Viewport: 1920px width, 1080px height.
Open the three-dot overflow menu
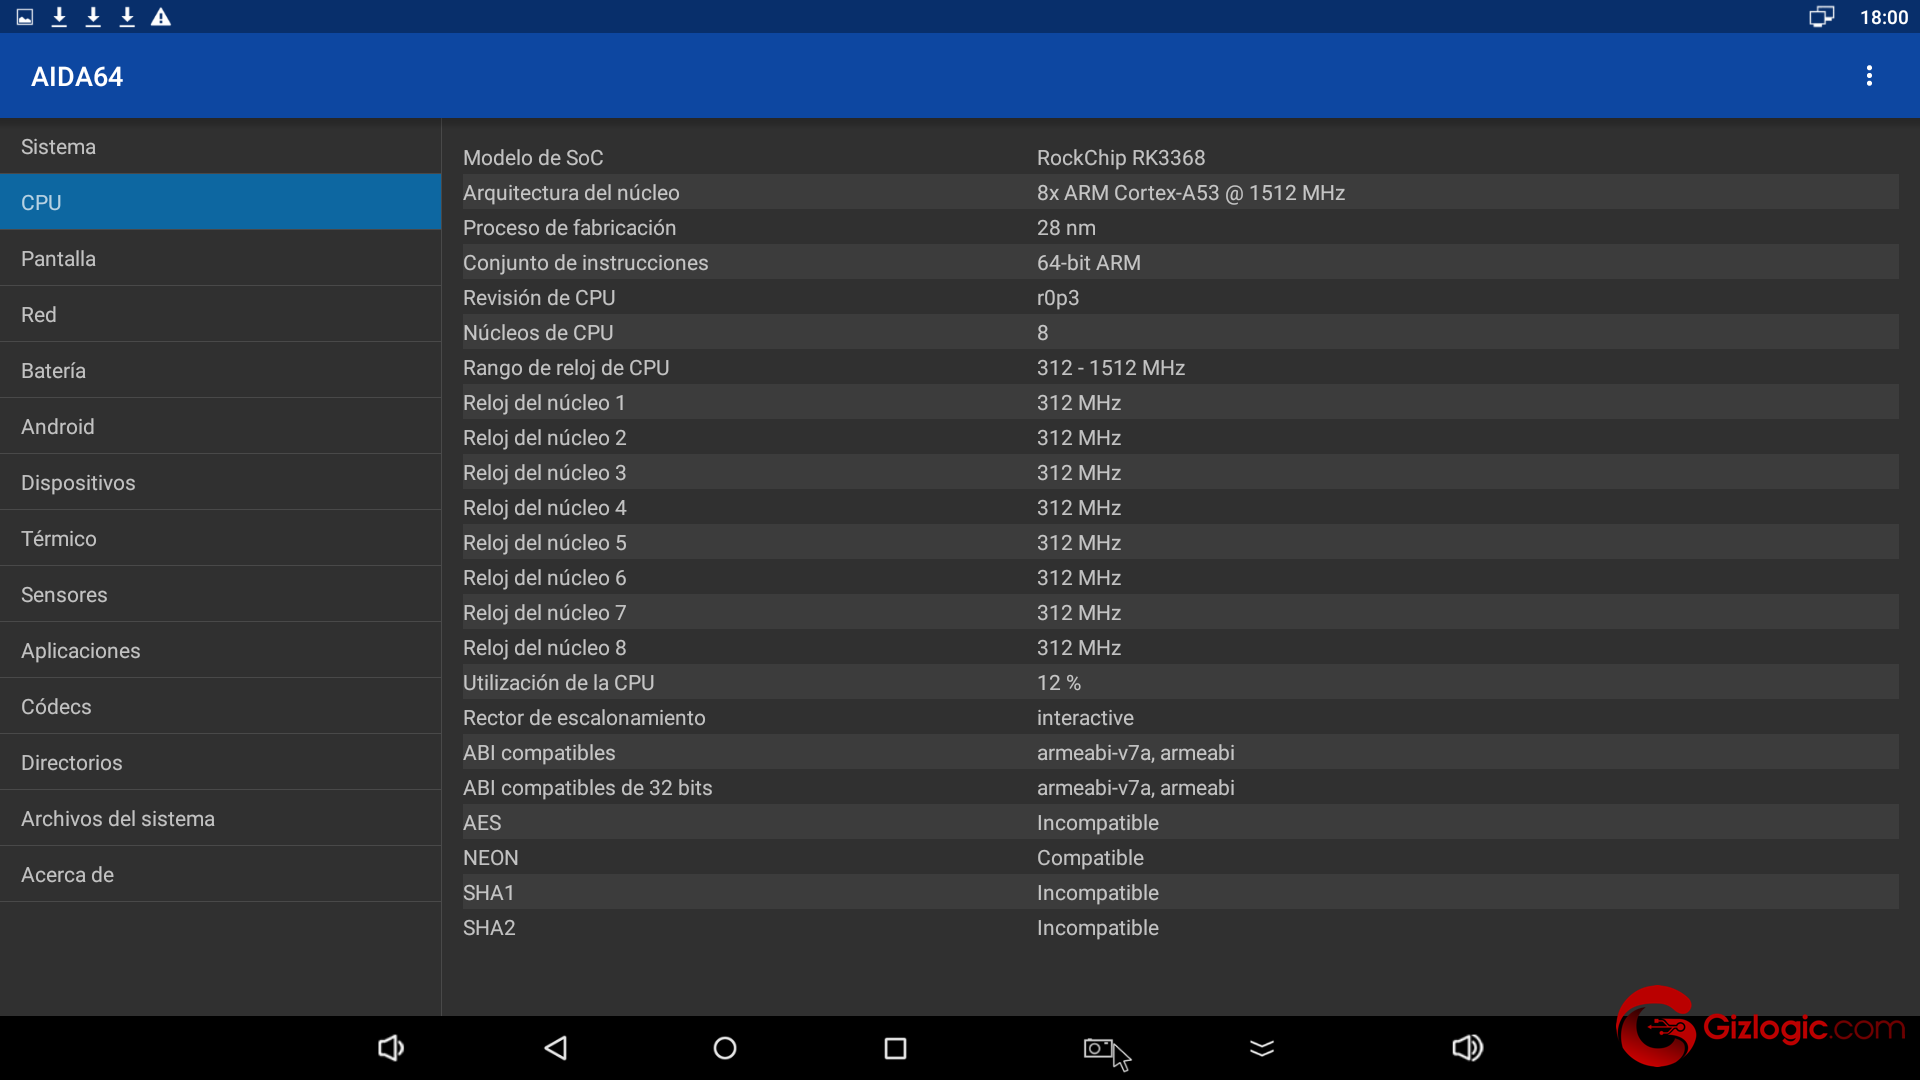[x=1868, y=76]
